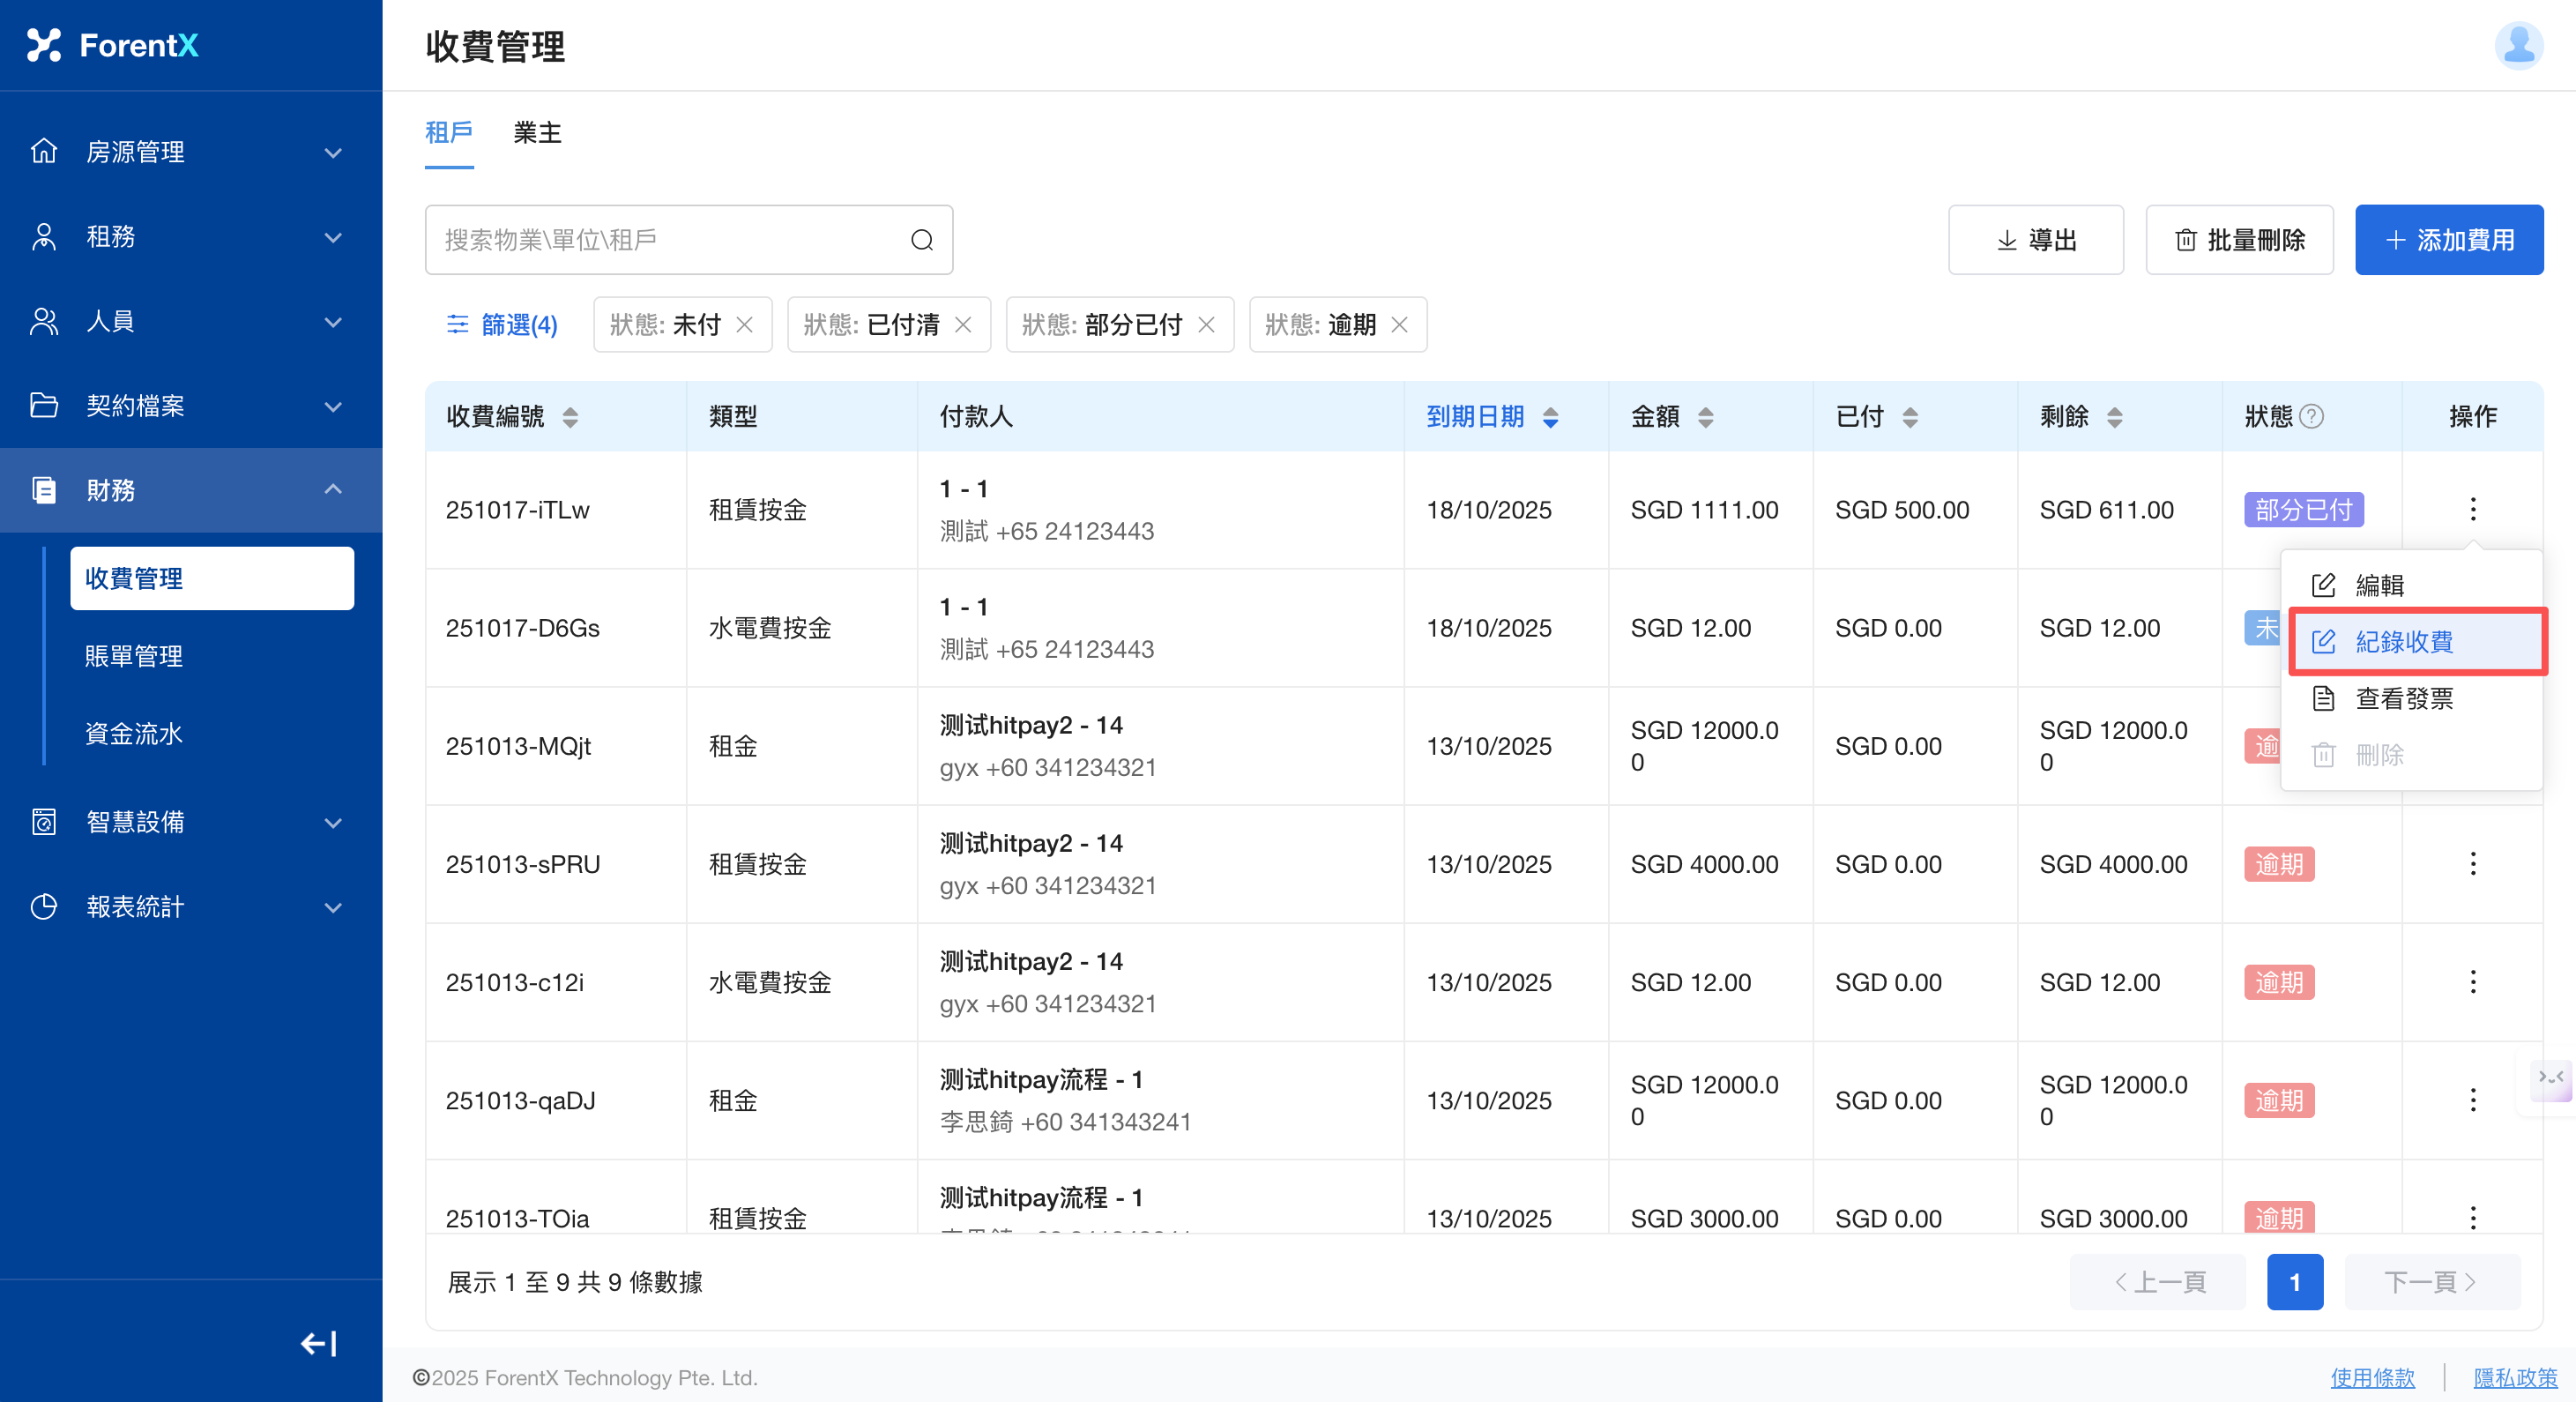Open the ForentX logo home

[112, 45]
